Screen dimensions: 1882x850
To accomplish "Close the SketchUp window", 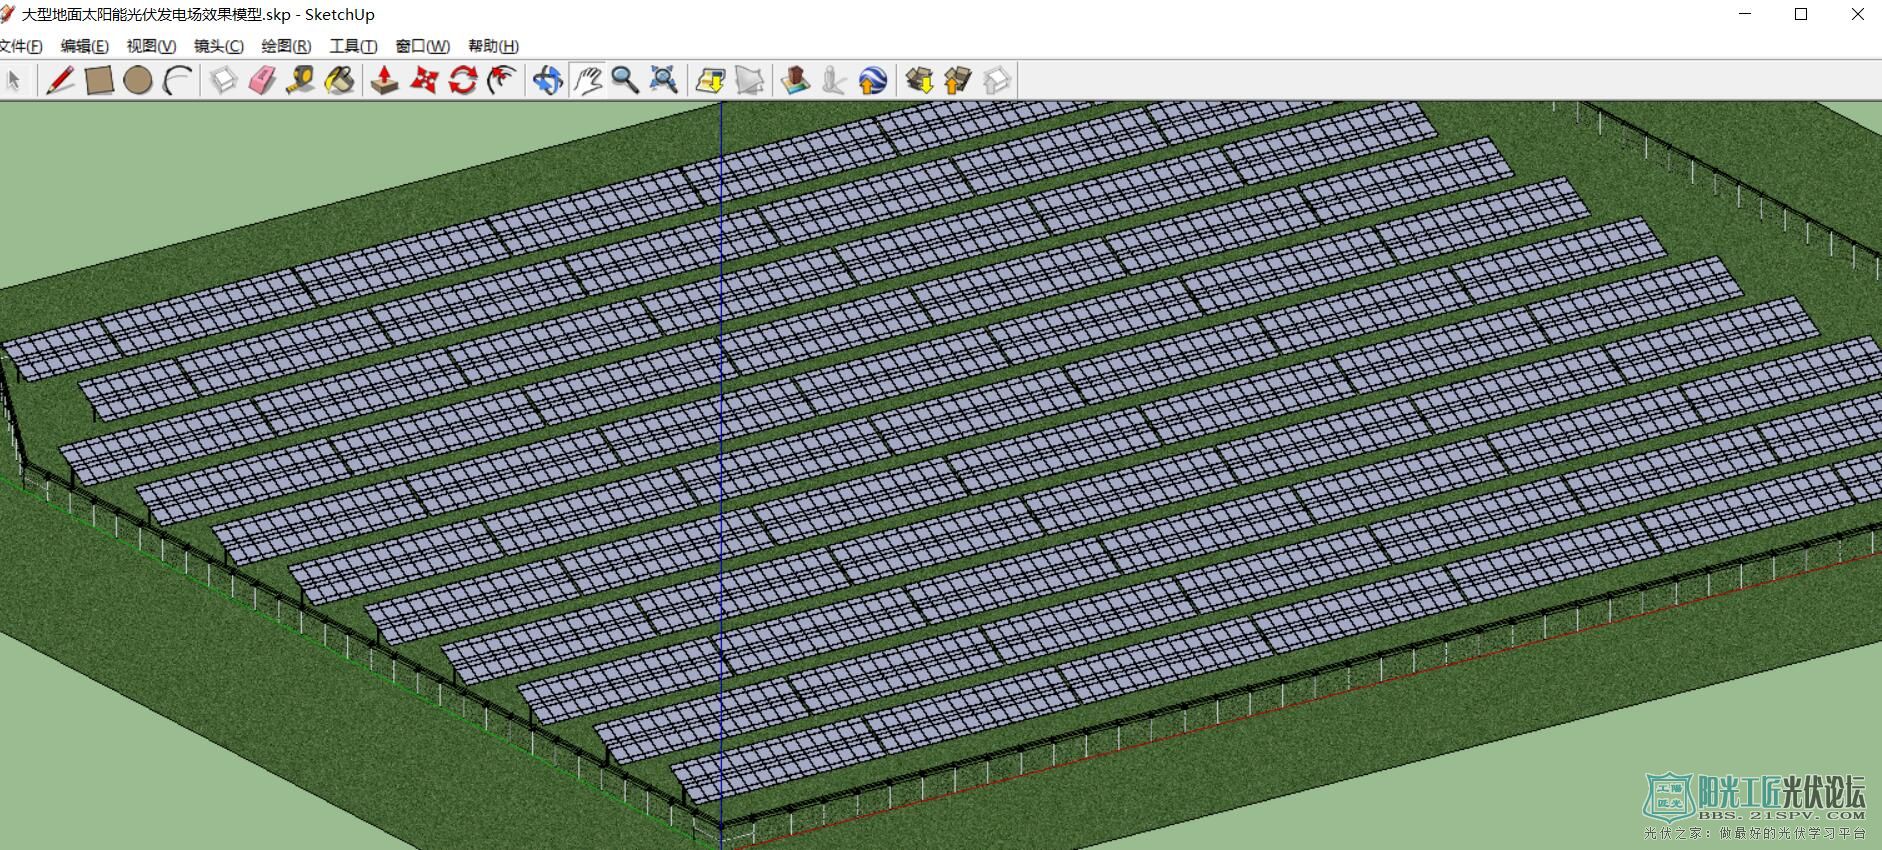I will [1857, 14].
